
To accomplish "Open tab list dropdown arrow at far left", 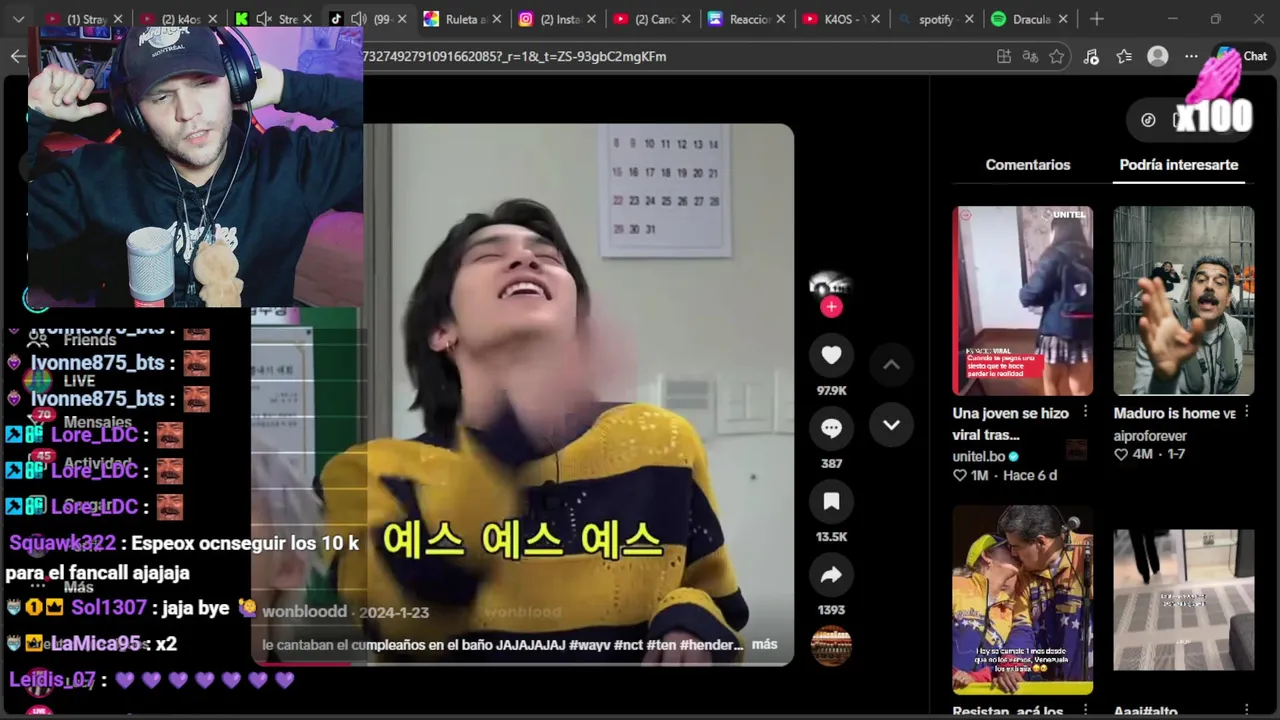I will [18, 19].
